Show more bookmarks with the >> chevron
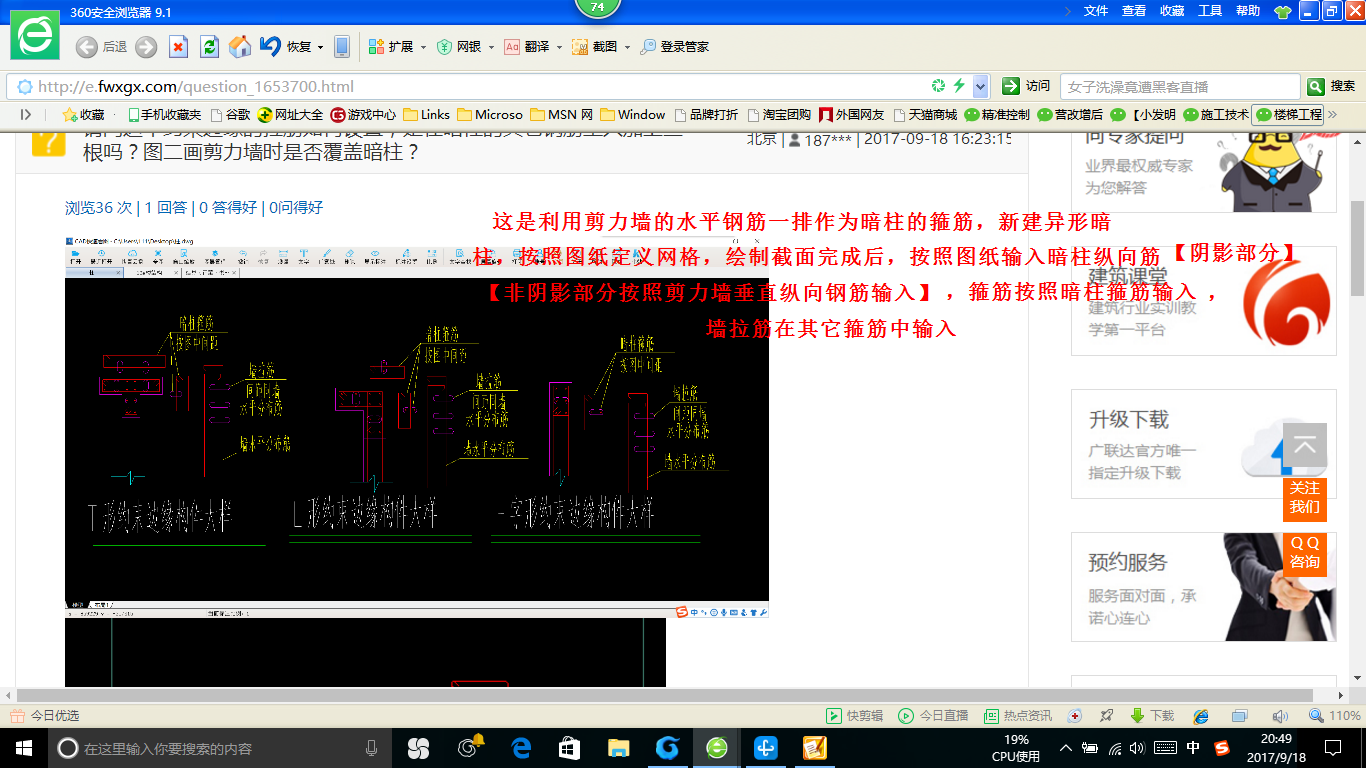1366x768 pixels. (x=1333, y=114)
